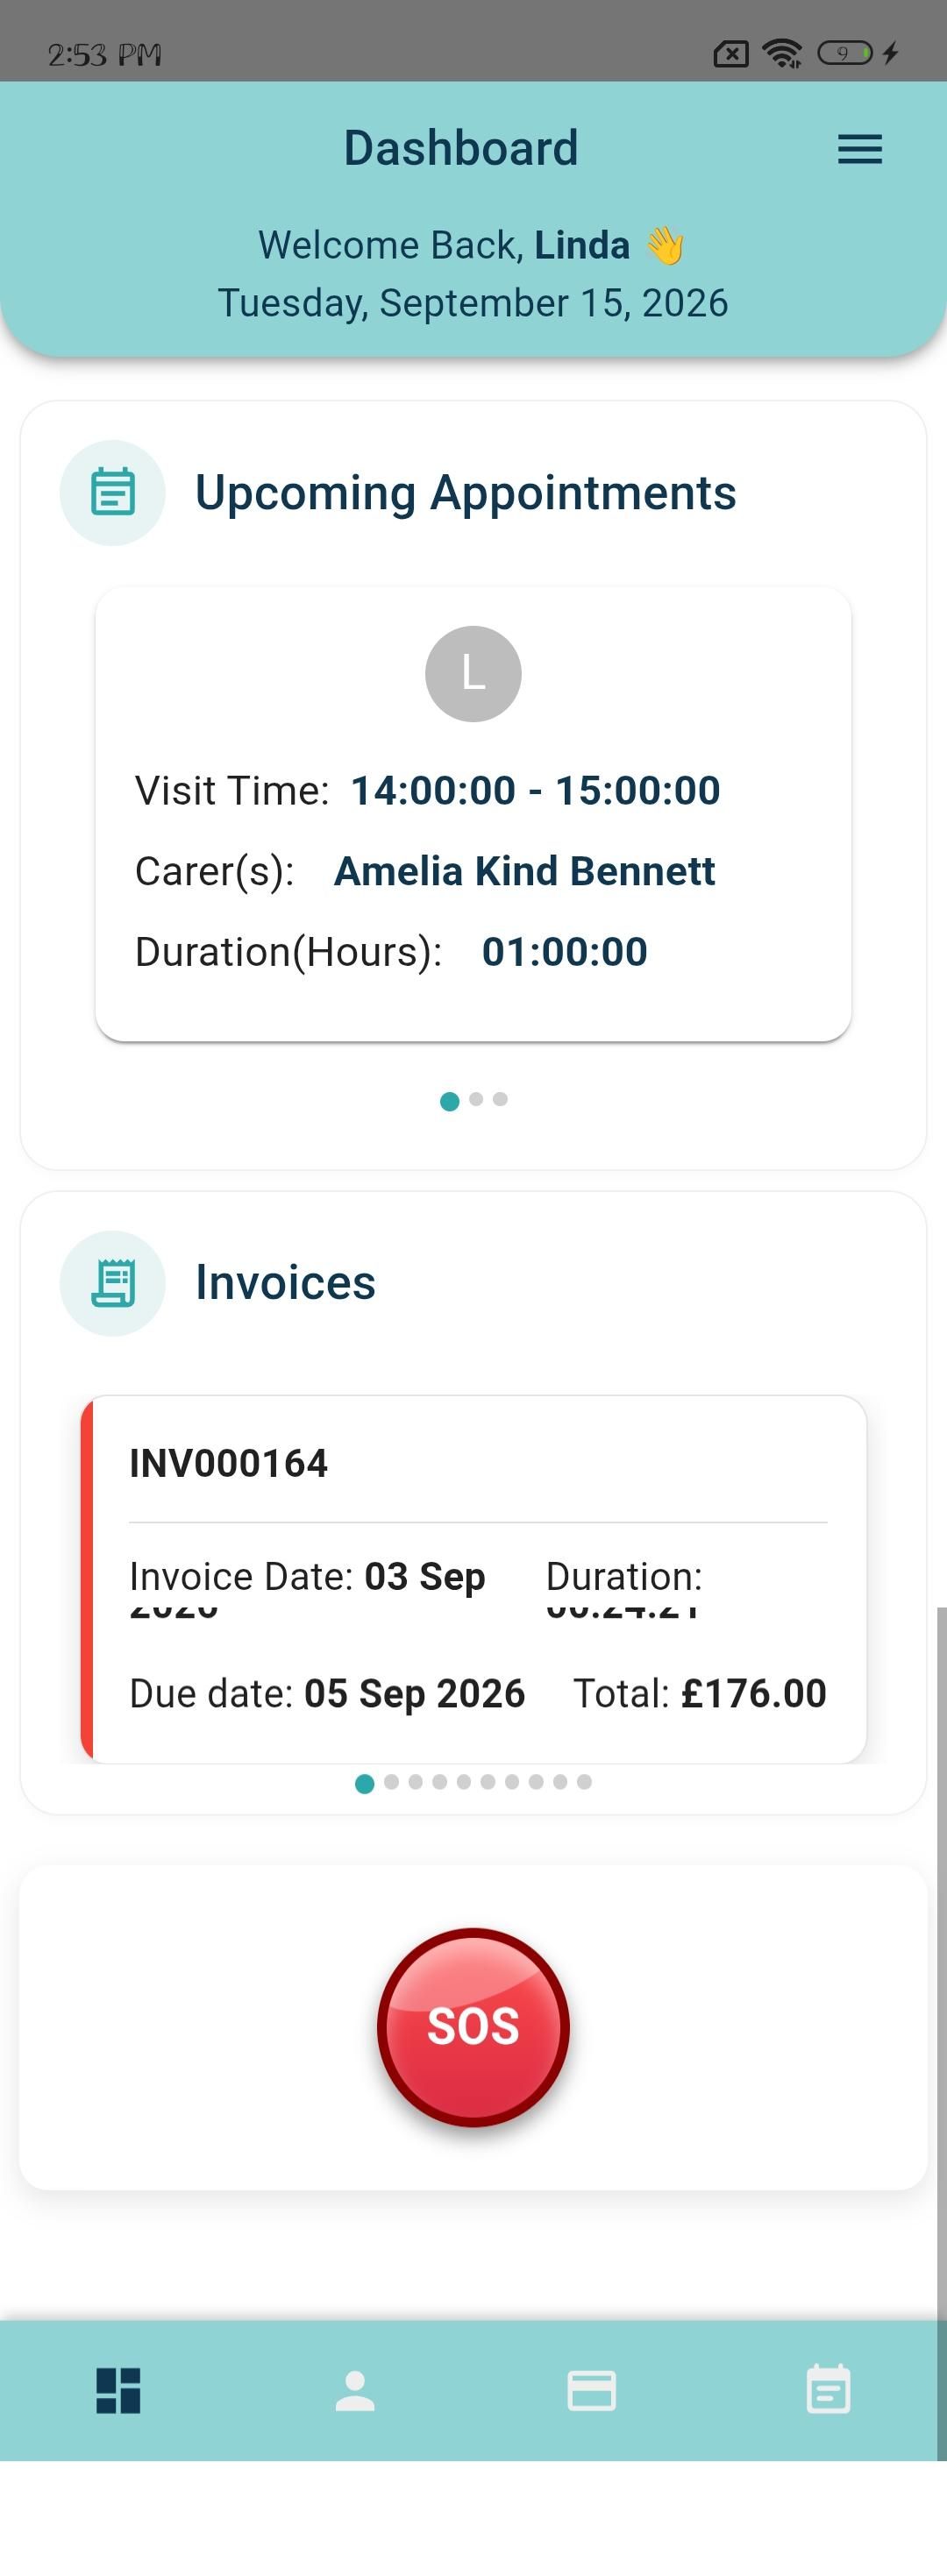This screenshot has width=947, height=2576.
Task: Click the Upcoming Appointments heading
Action: coord(465,493)
